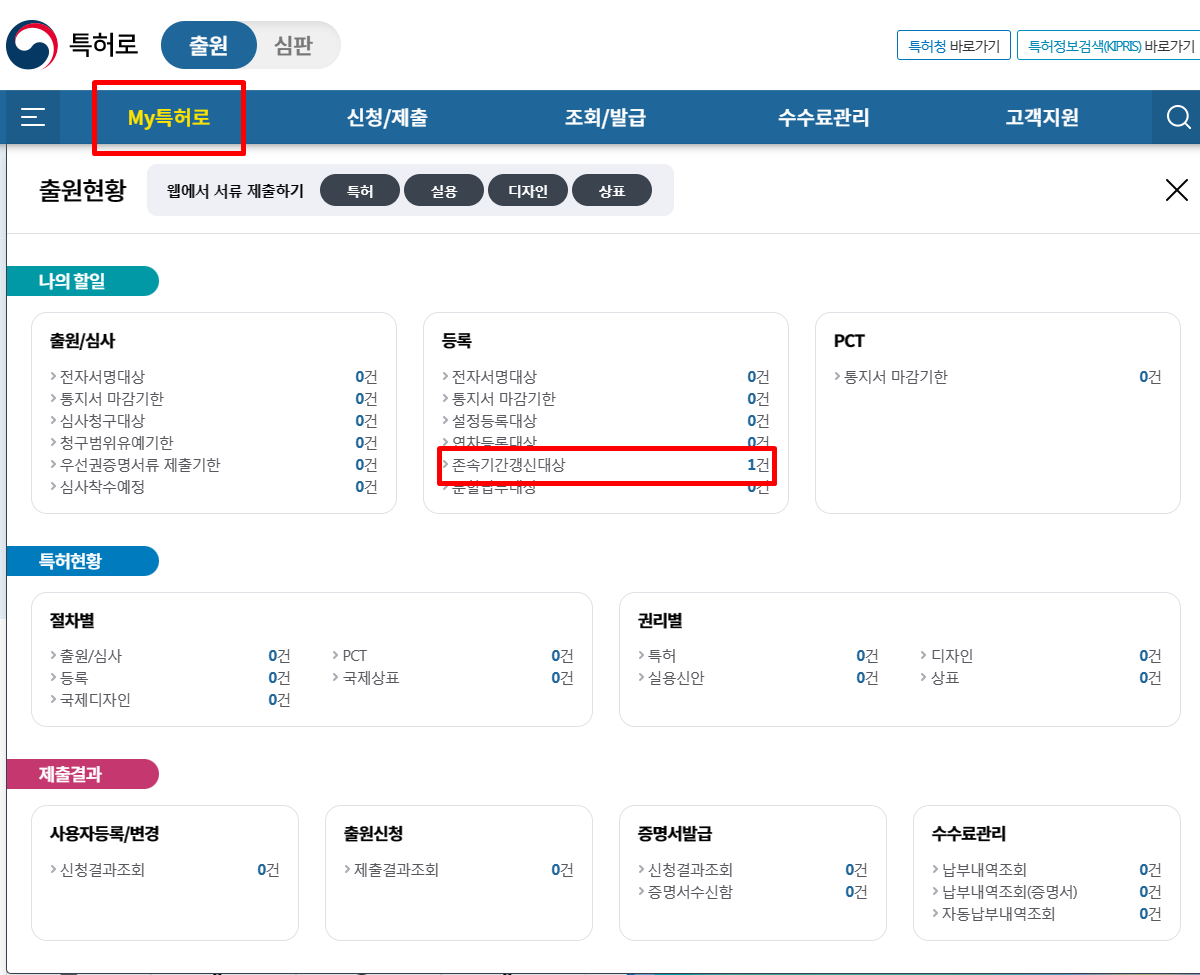Click the 특허현황 section label

[82, 561]
